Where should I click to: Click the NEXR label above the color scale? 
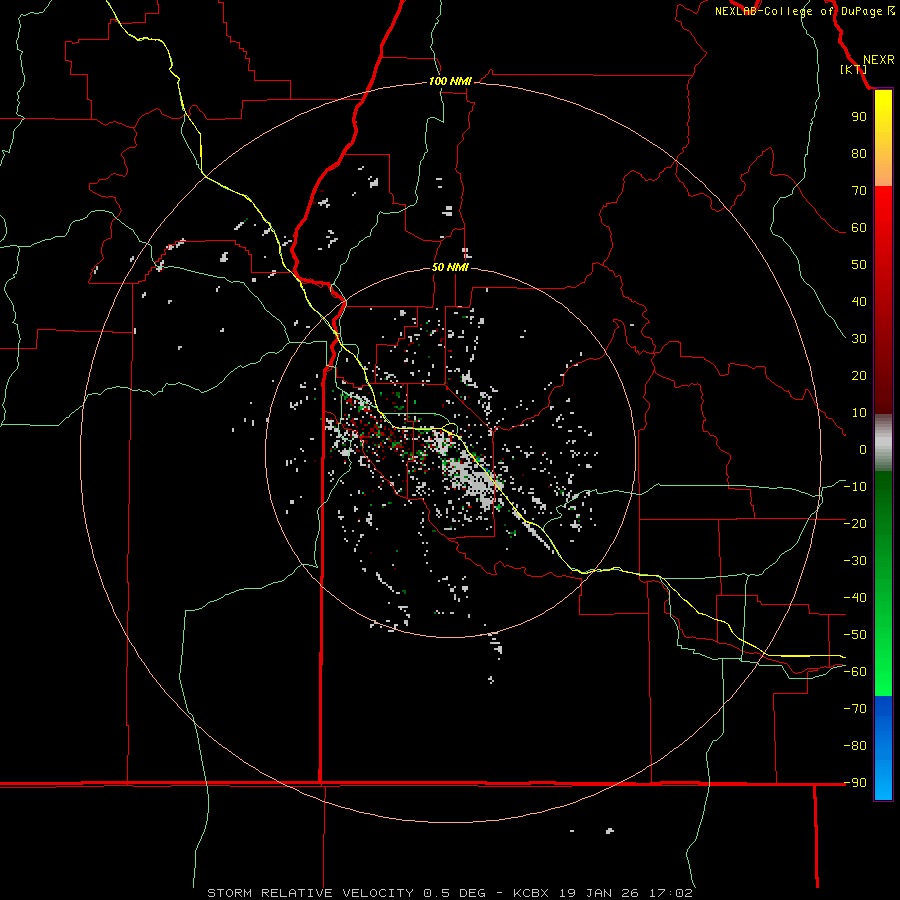coord(879,60)
